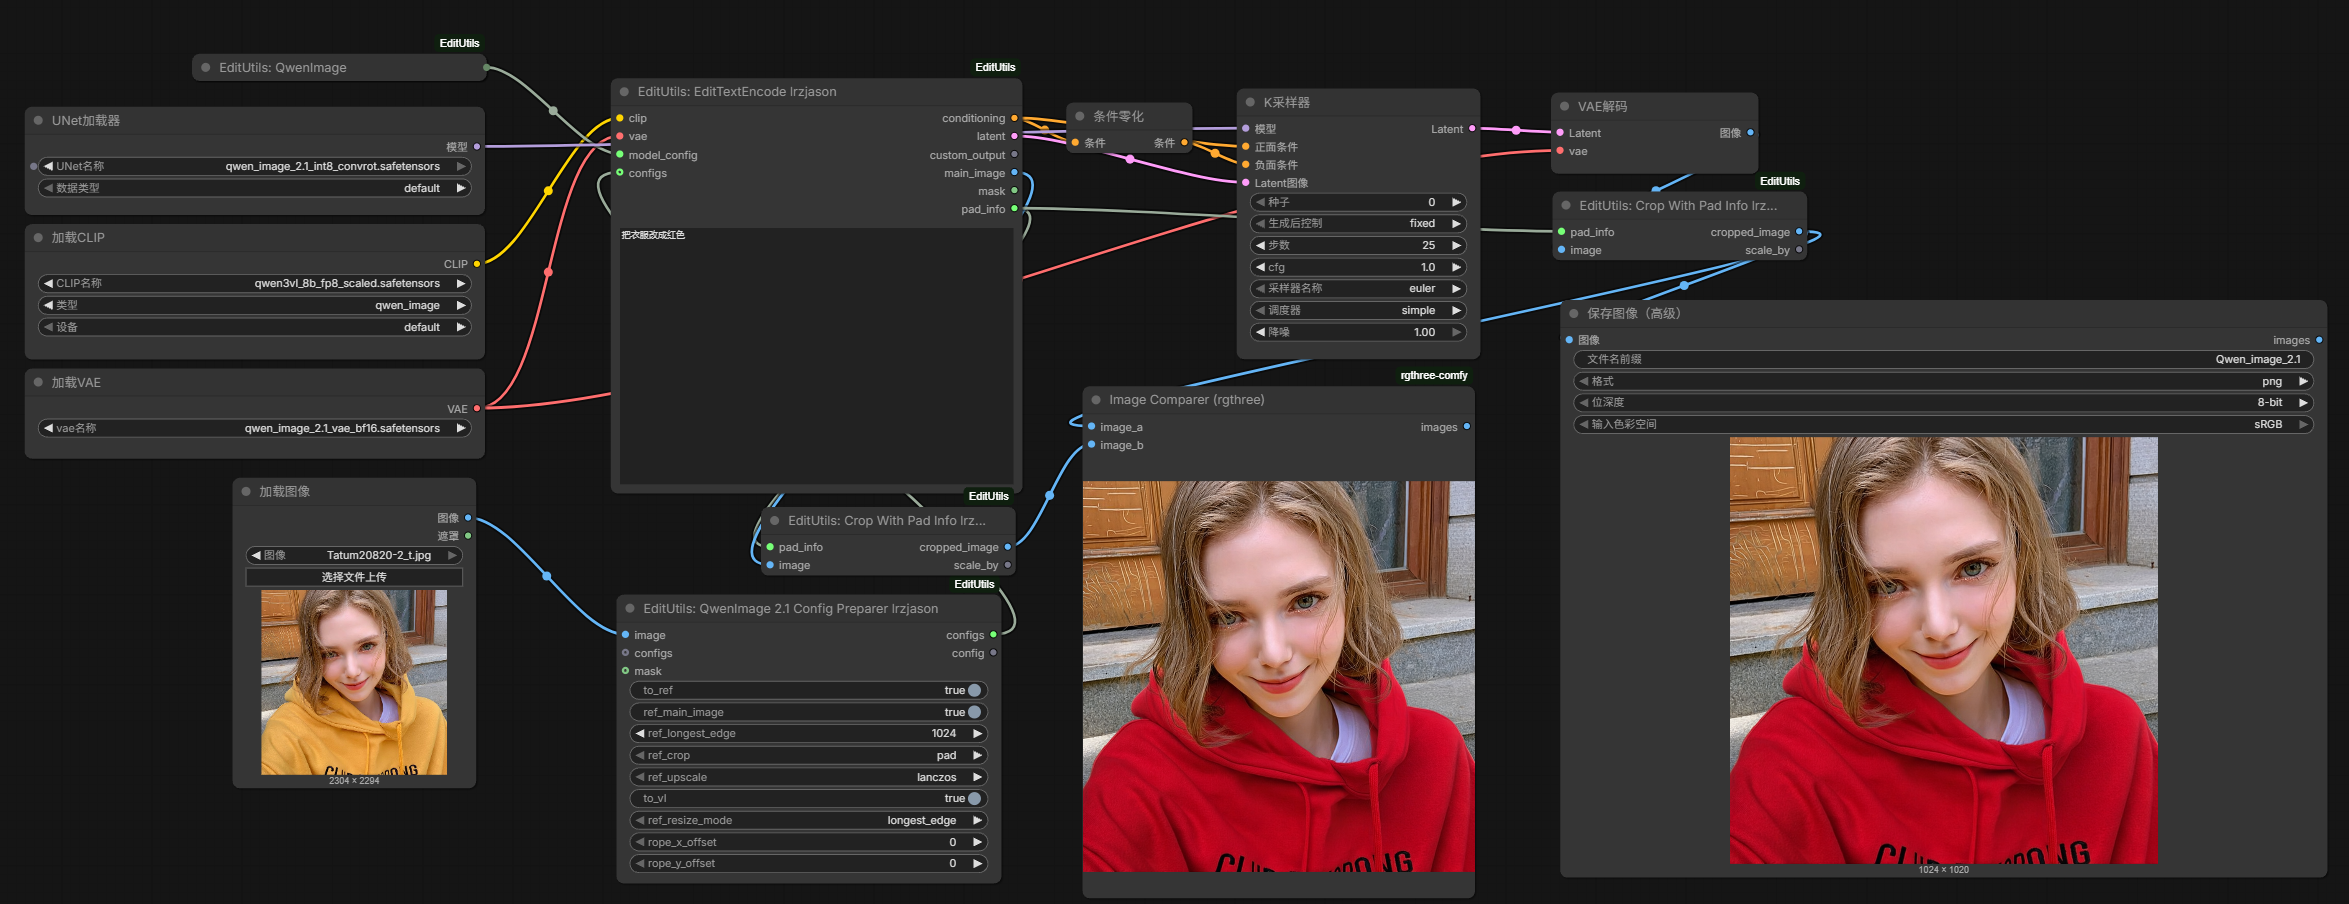Increase ref_longest_edge with its right arrow
Viewport: 2349px width, 904px height.
pyautogui.click(x=977, y=733)
